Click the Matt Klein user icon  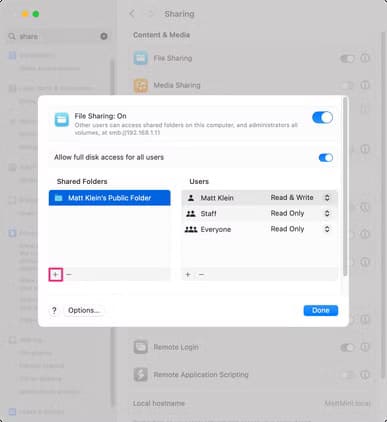191,198
